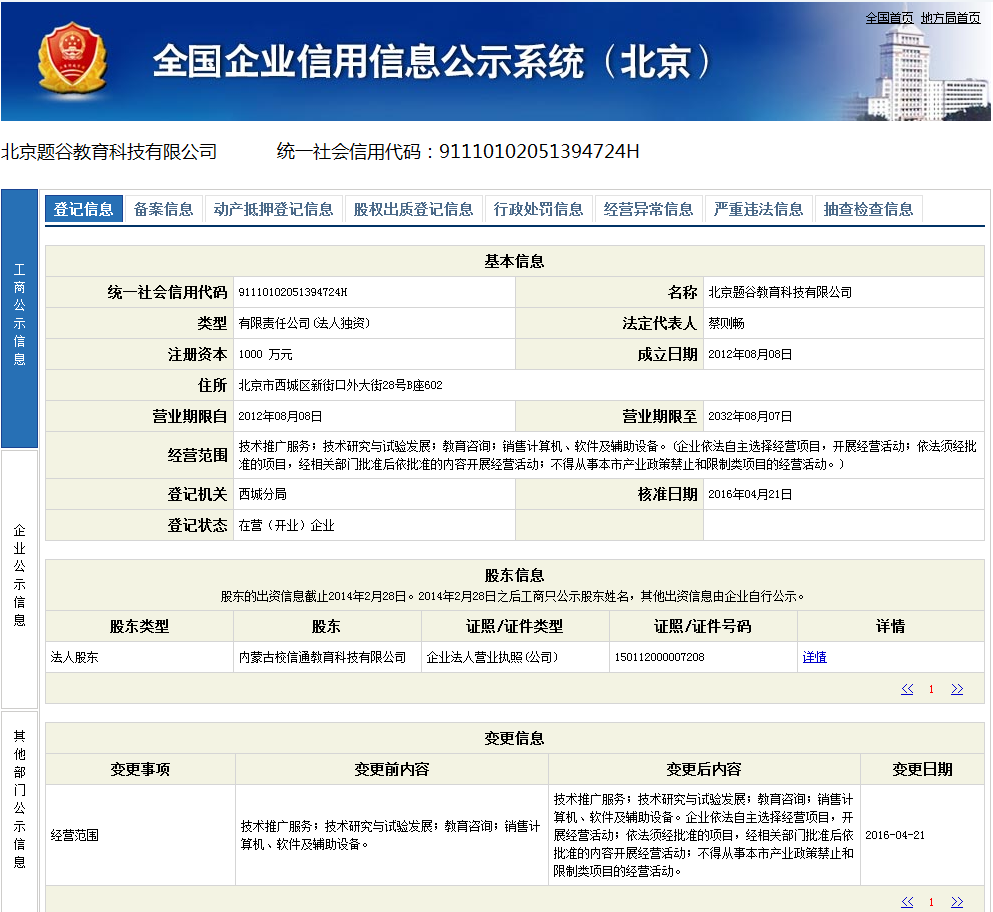Go to previous page in shareholder list
993x912 pixels.
click(x=907, y=689)
